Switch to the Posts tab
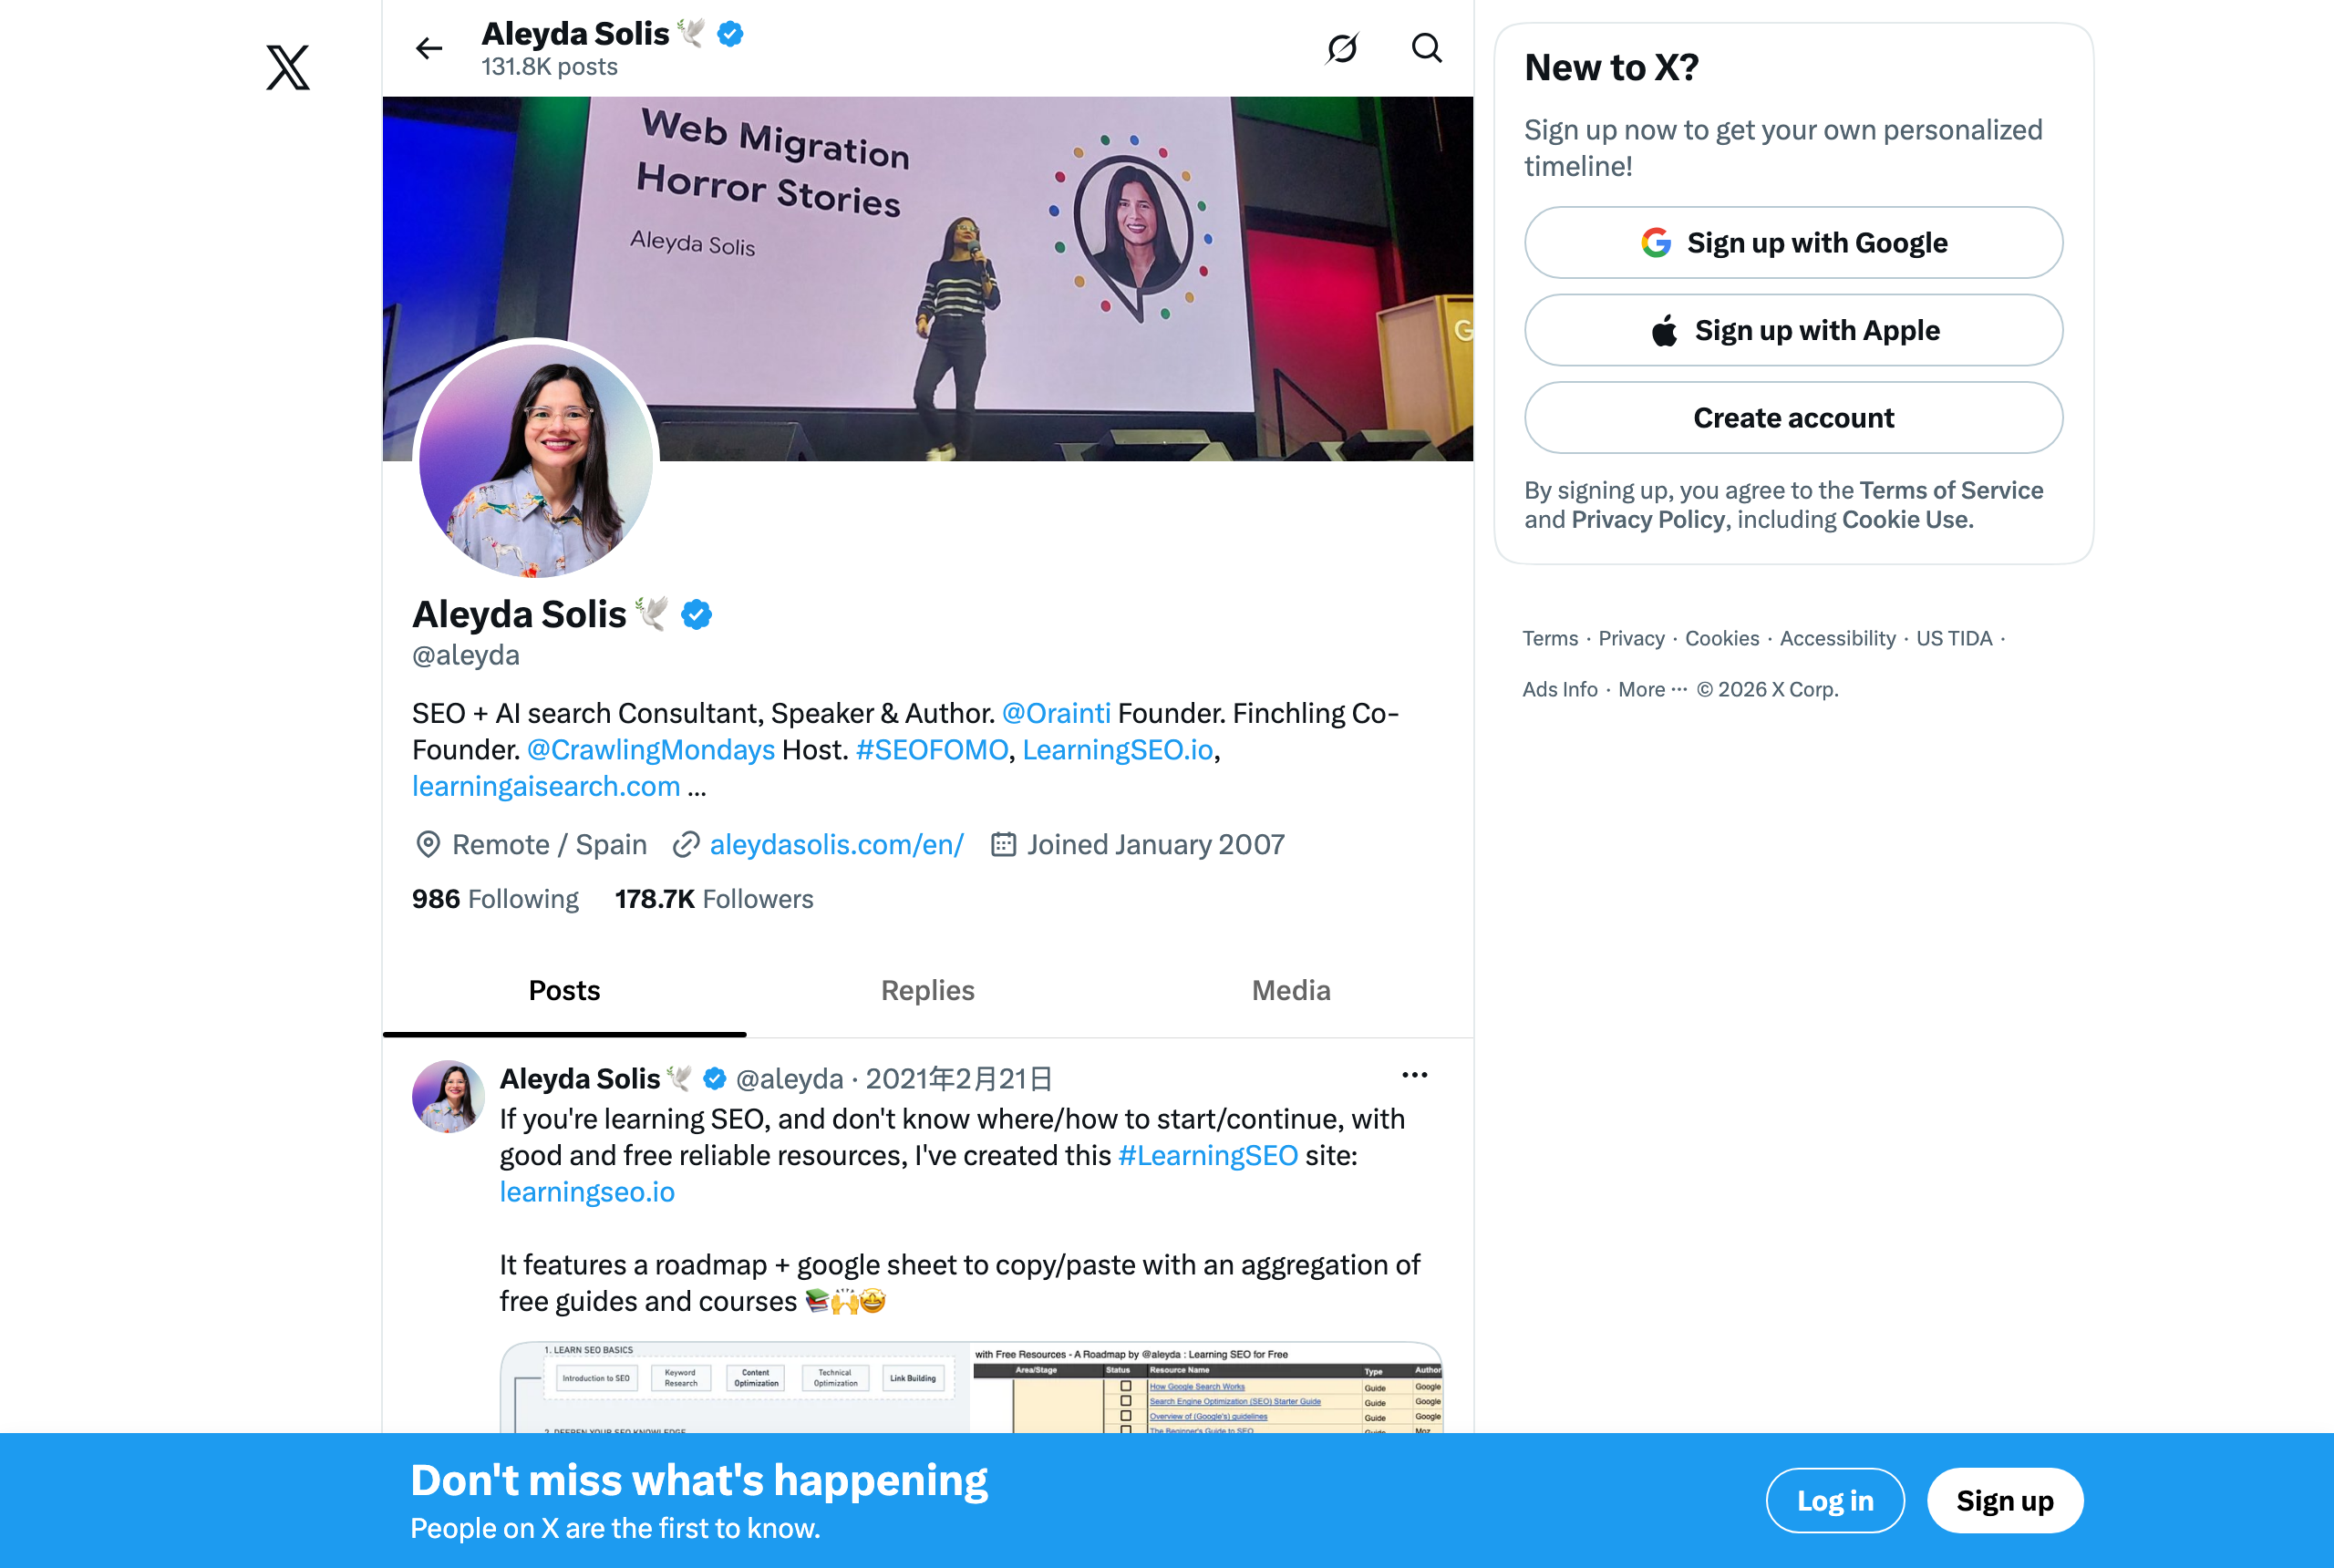The width and height of the screenshot is (2334, 1568). [564, 991]
